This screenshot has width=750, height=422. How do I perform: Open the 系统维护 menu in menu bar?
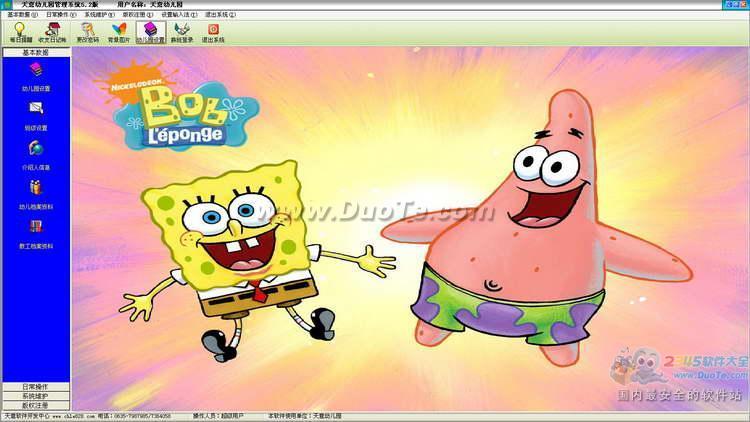(99, 15)
